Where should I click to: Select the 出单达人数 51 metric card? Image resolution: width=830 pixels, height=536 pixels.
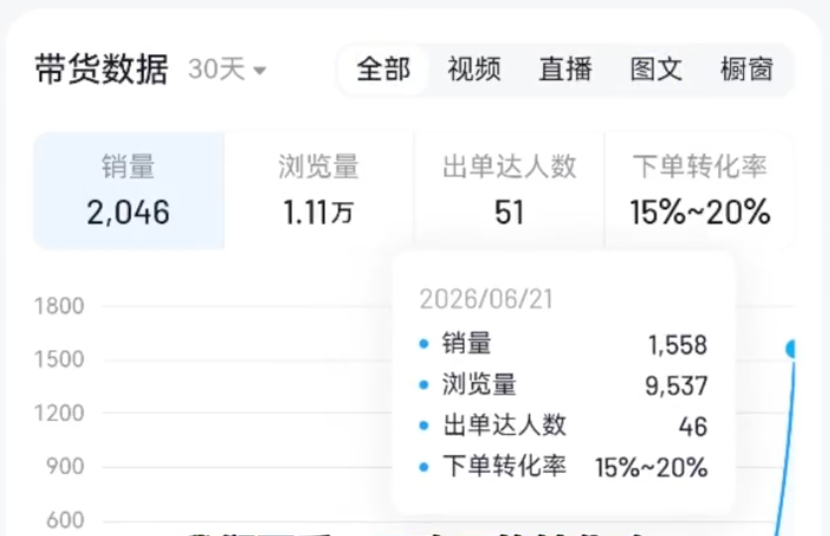(509, 190)
